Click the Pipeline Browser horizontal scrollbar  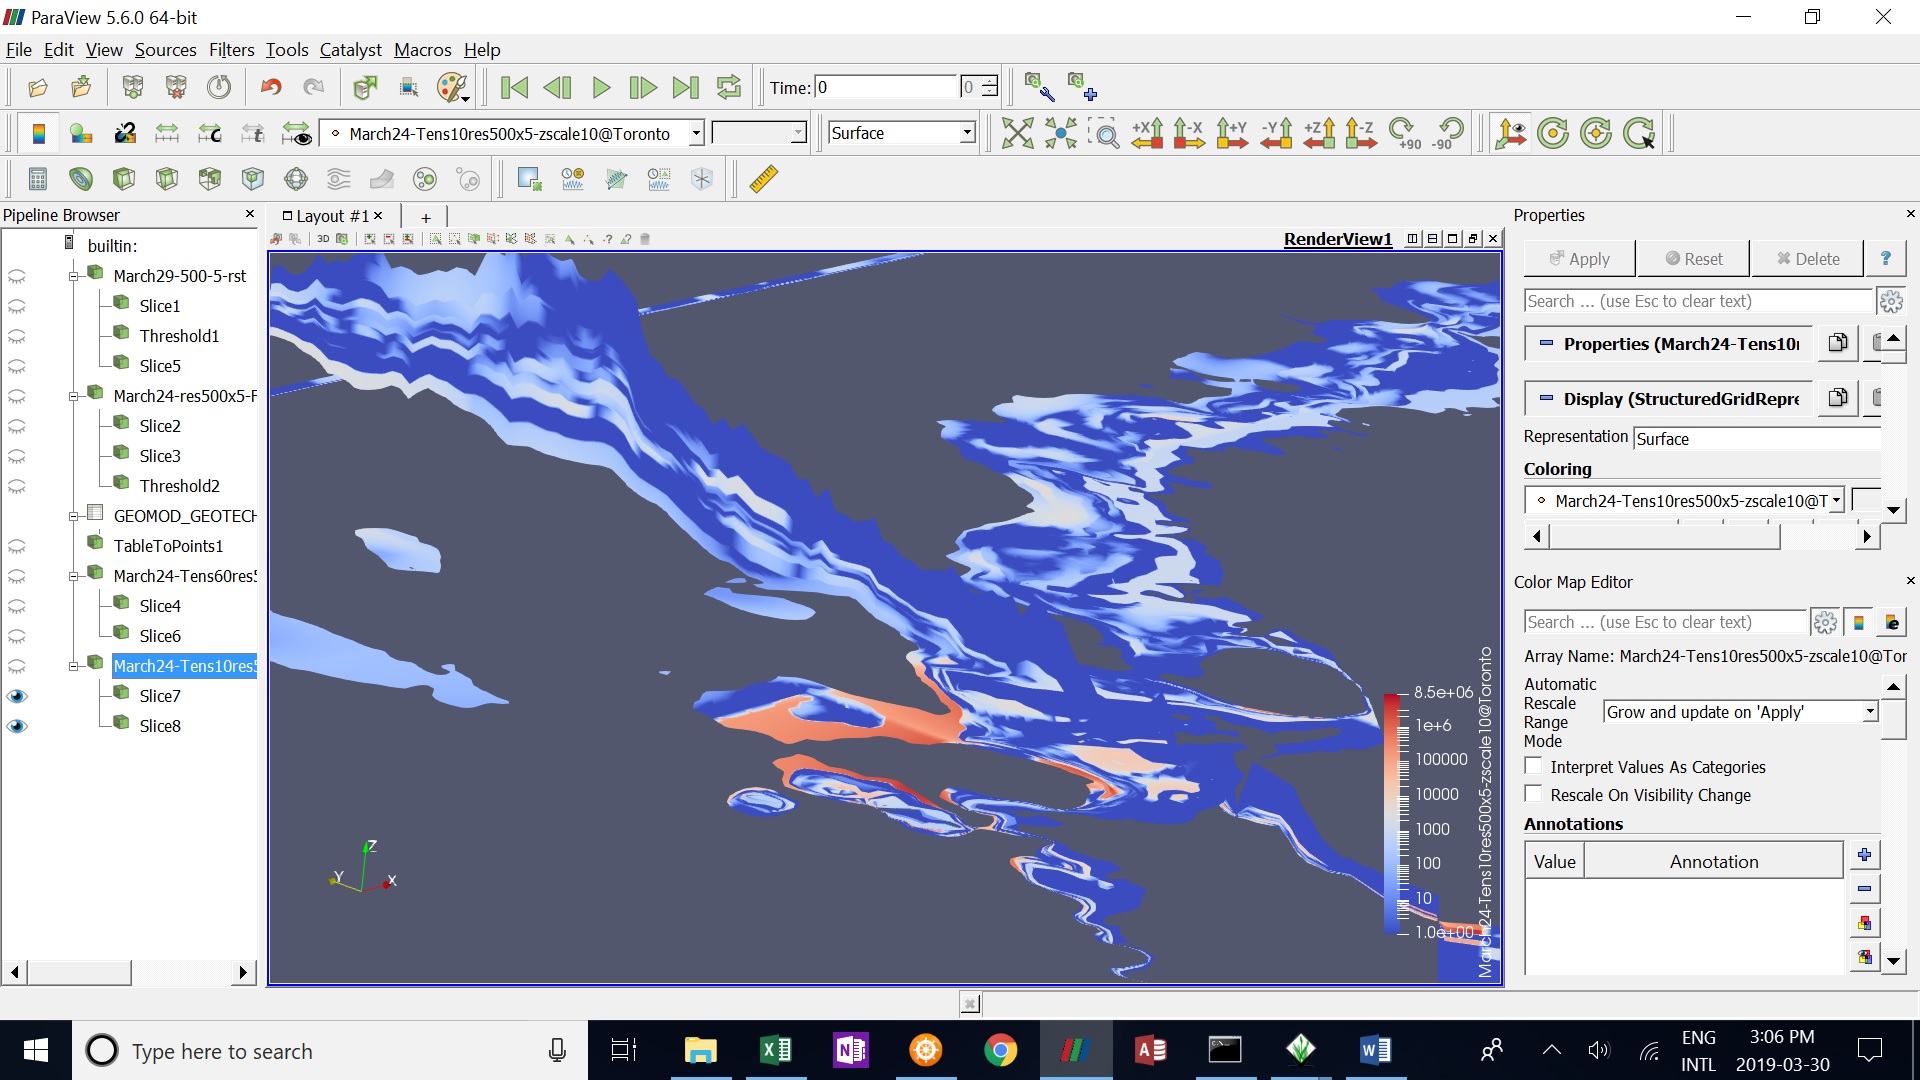click(x=130, y=972)
